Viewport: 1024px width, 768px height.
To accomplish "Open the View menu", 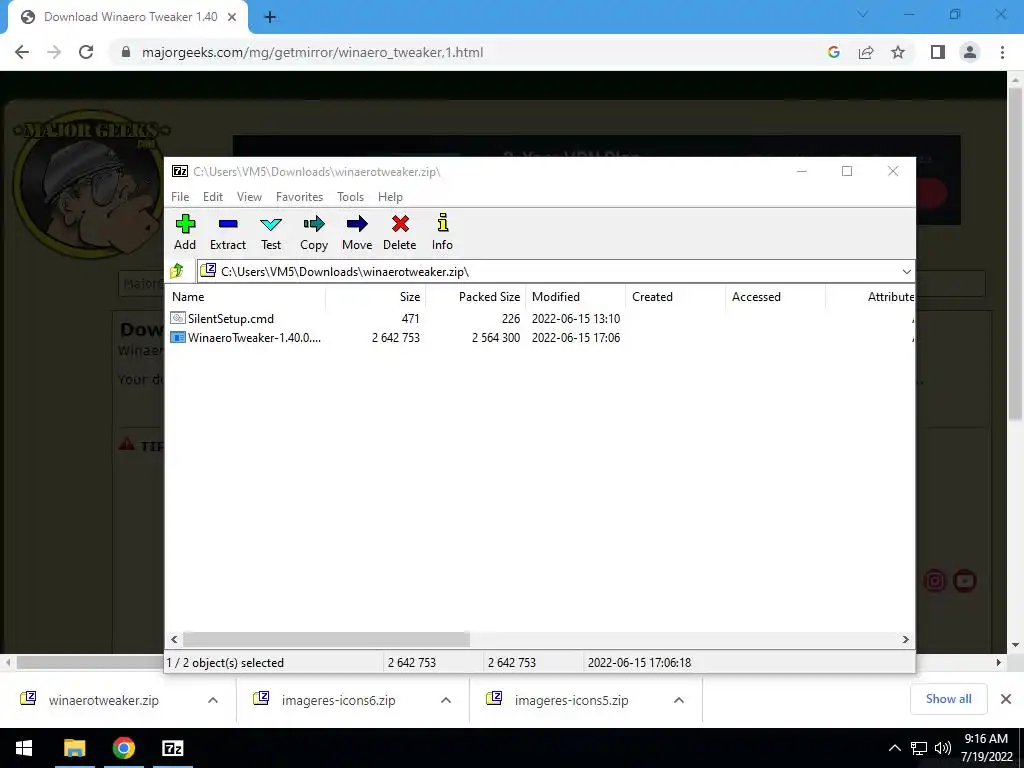I will [249, 197].
